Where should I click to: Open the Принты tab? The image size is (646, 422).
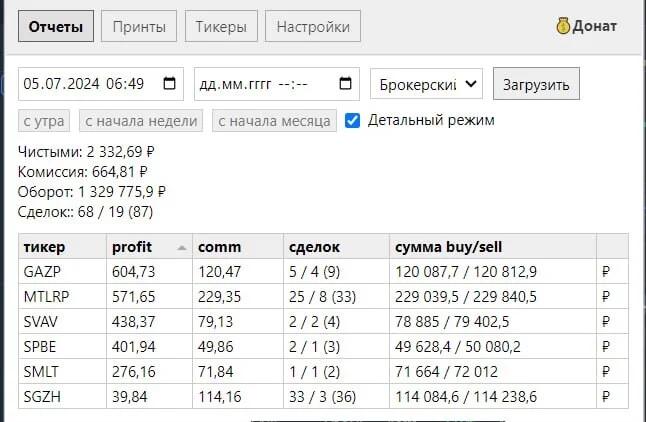point(139,26)
